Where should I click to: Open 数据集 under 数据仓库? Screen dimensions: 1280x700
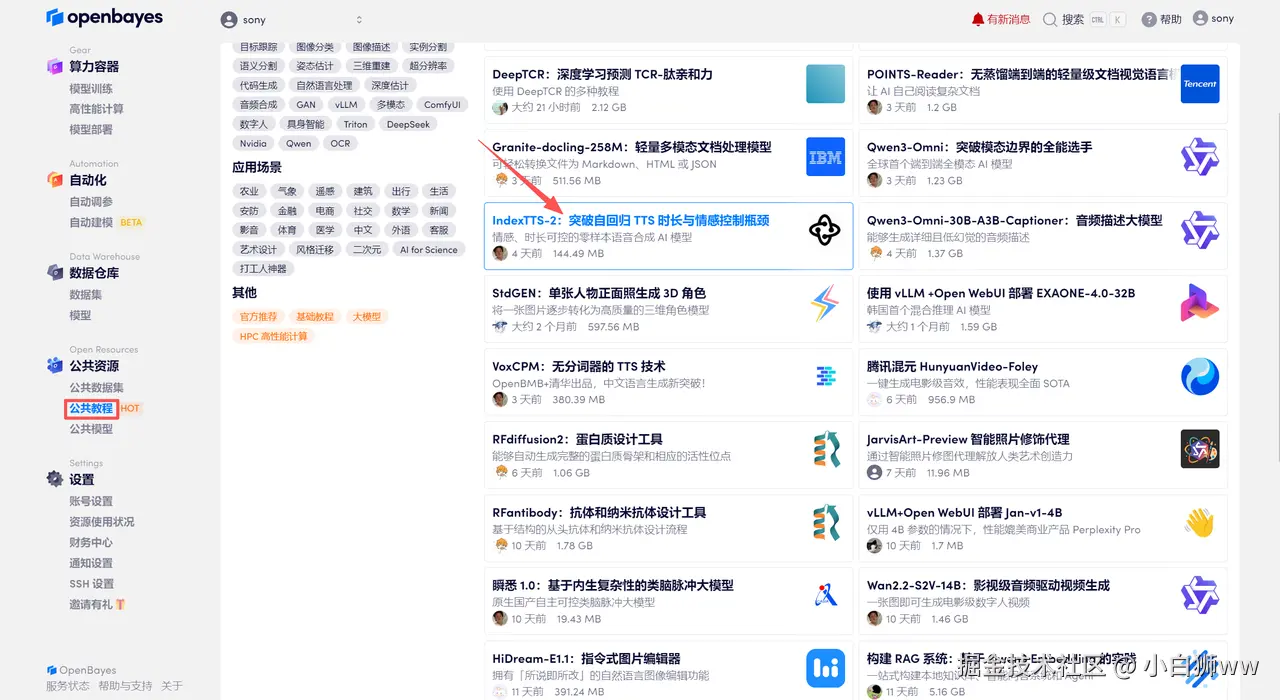click(85, 295)
